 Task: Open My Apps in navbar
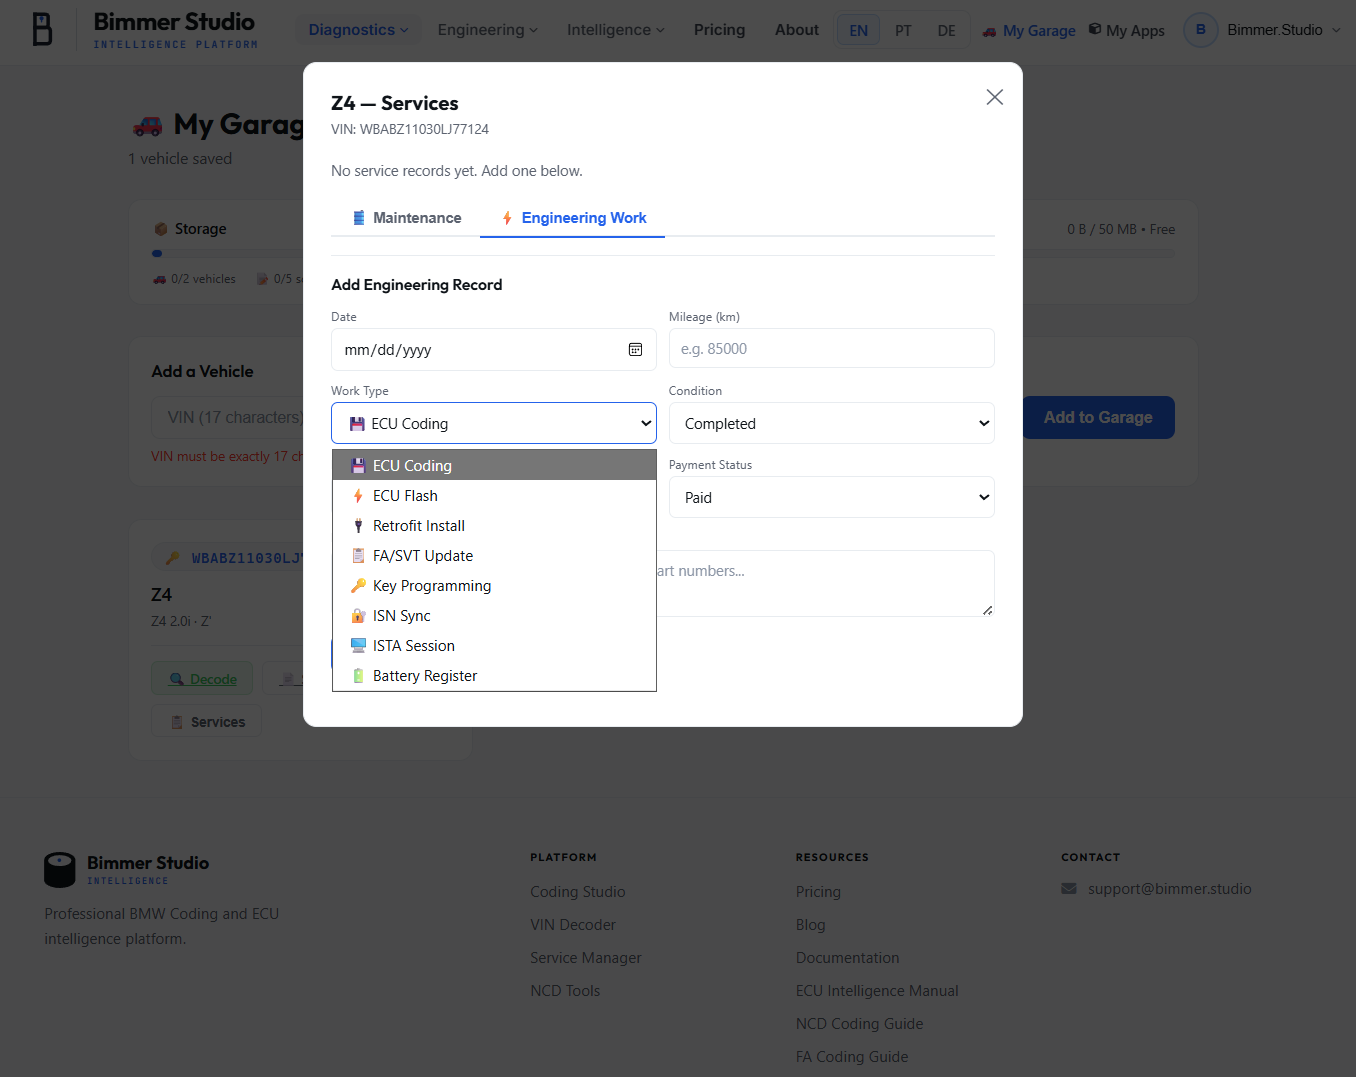click(1126, 31)
